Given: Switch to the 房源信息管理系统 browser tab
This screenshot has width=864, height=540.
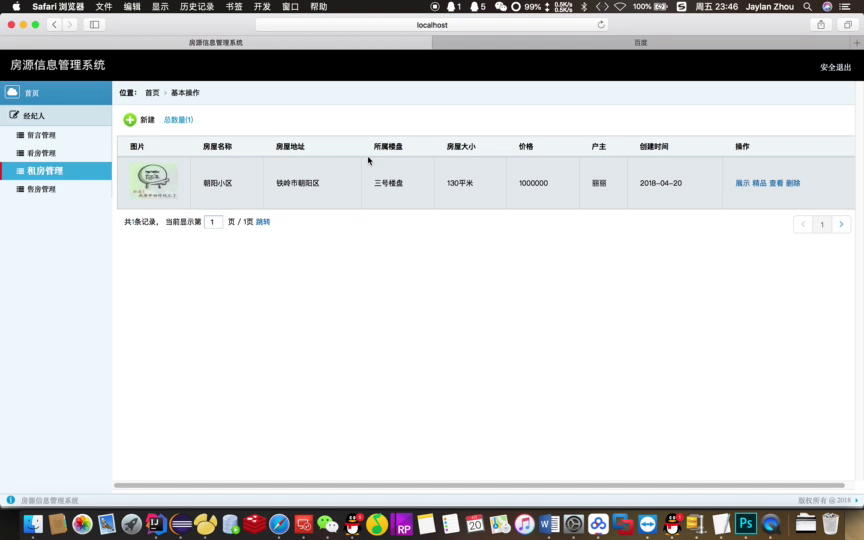Looking at the screenshot, I should 216,42.
